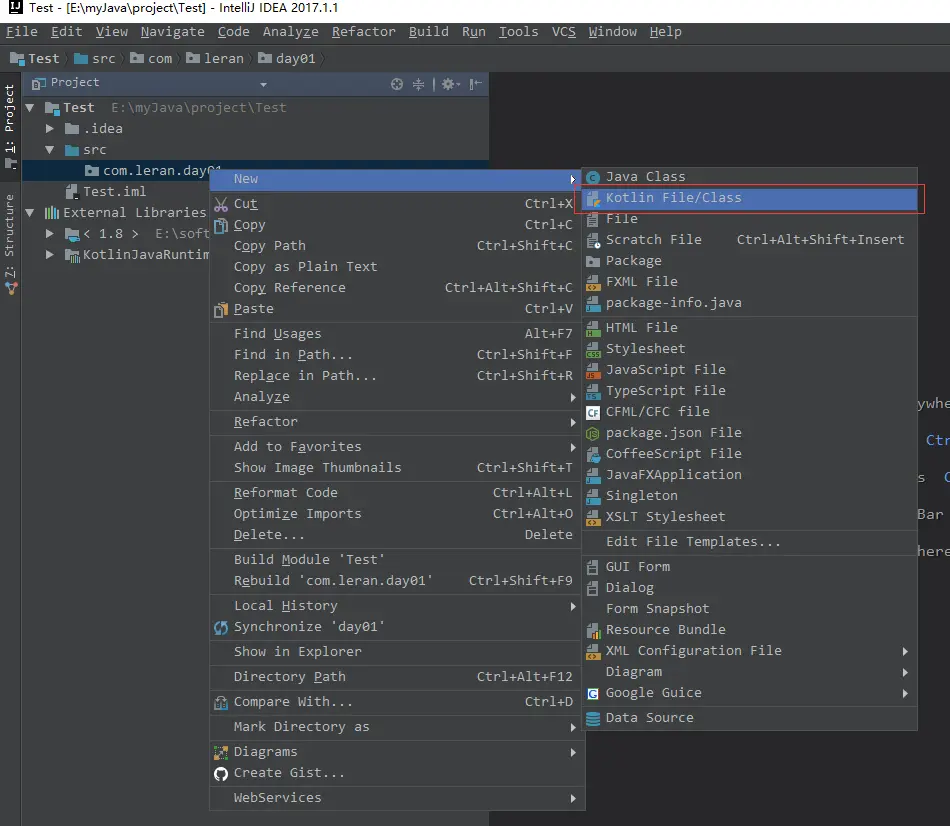Click the hide Project panel icon
The width and height of the screenshot is (950, 826).
point(476,84)
